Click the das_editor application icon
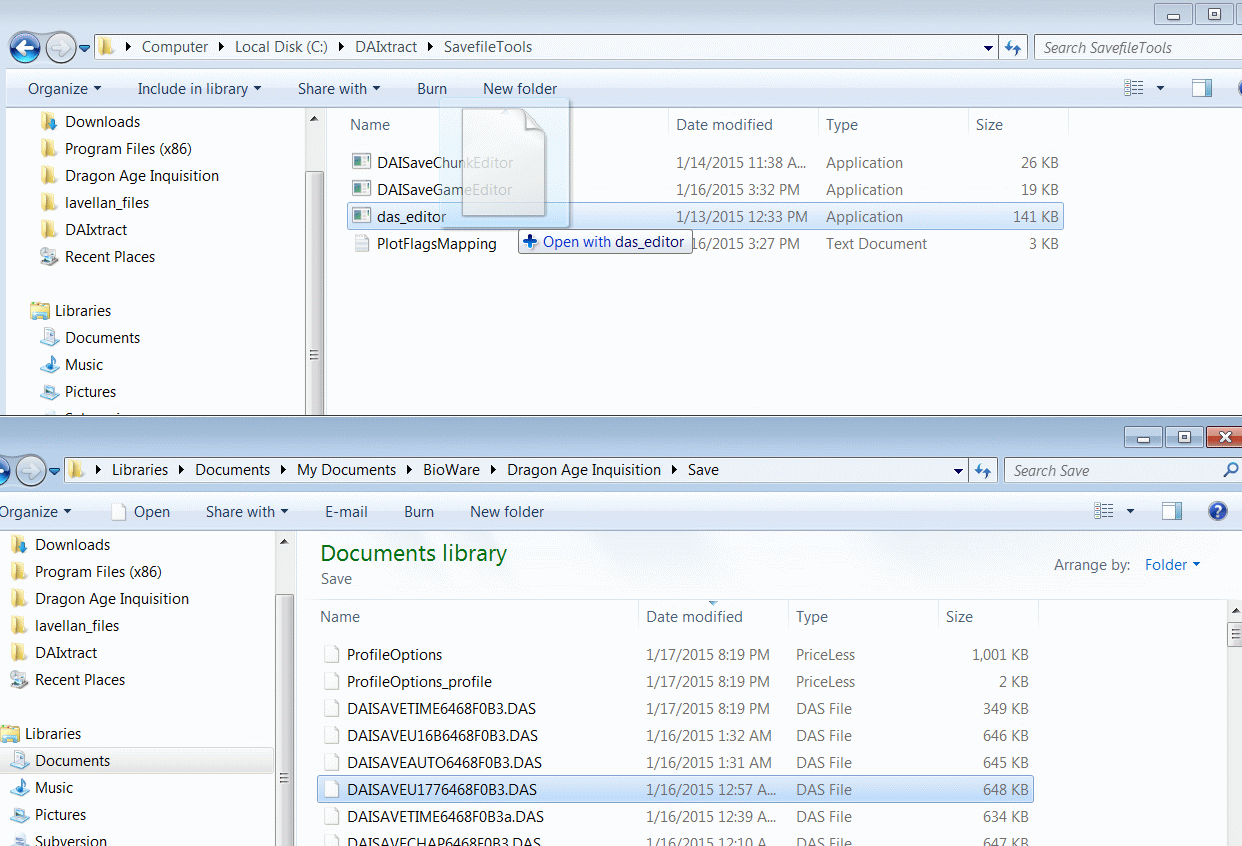This screenshot has width=1242, height=846. (361, 216)
